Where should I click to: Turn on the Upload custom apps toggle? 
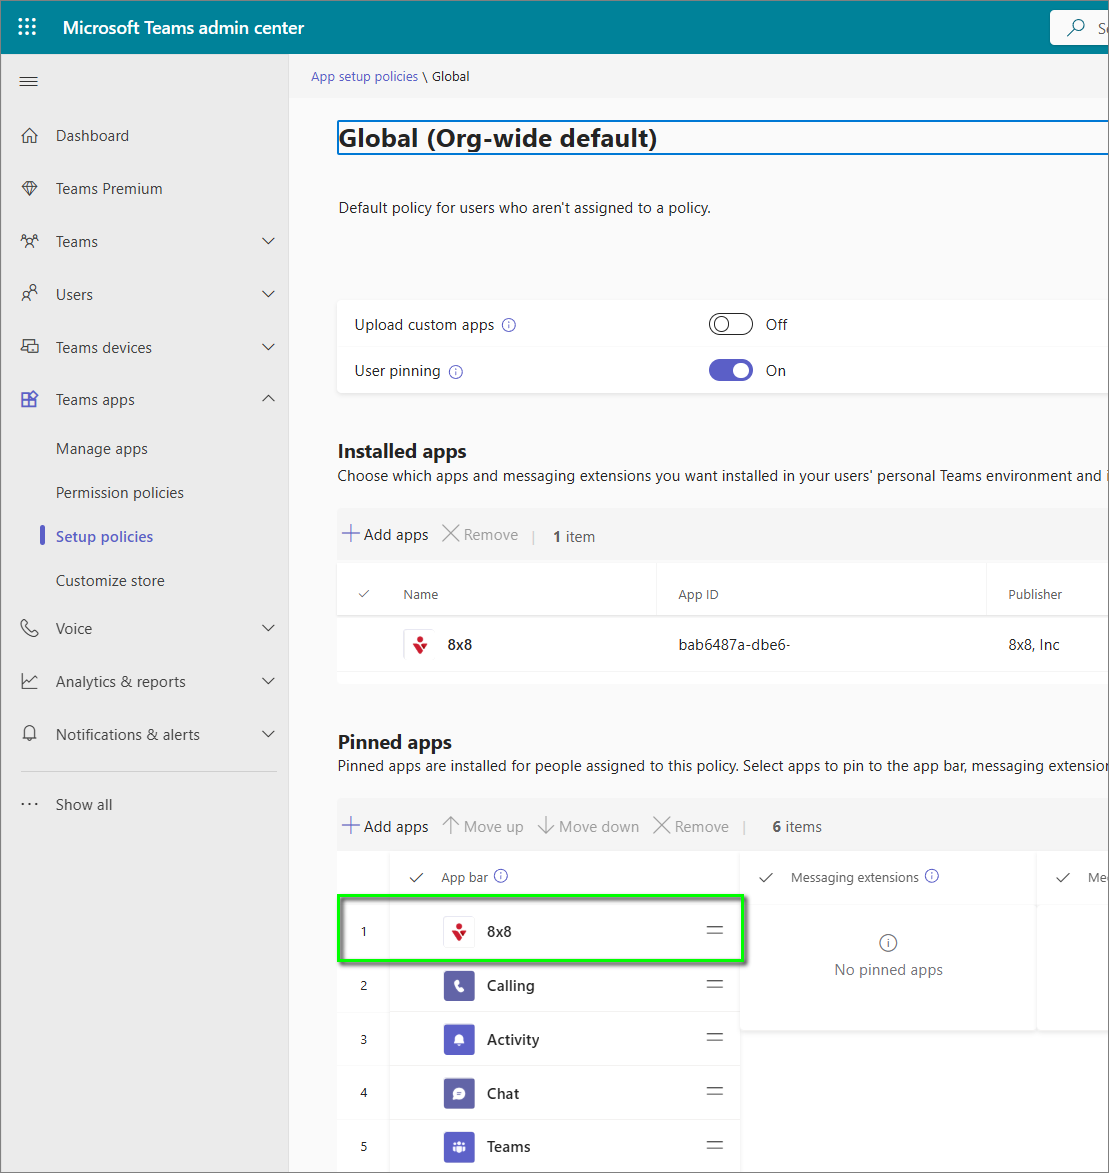tap(730, 325)
